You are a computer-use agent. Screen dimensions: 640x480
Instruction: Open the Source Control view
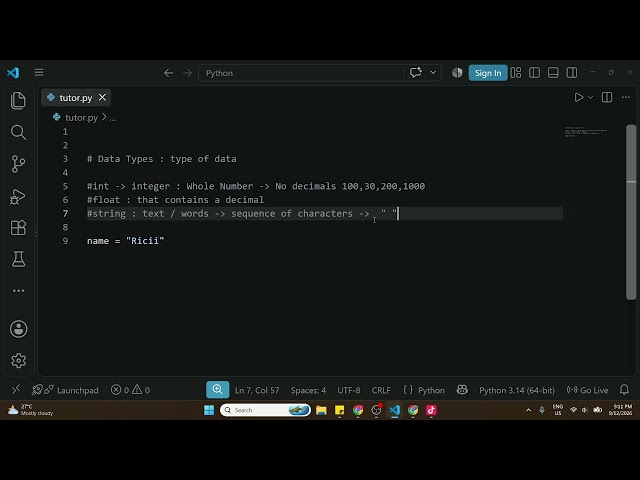(18, 164)
